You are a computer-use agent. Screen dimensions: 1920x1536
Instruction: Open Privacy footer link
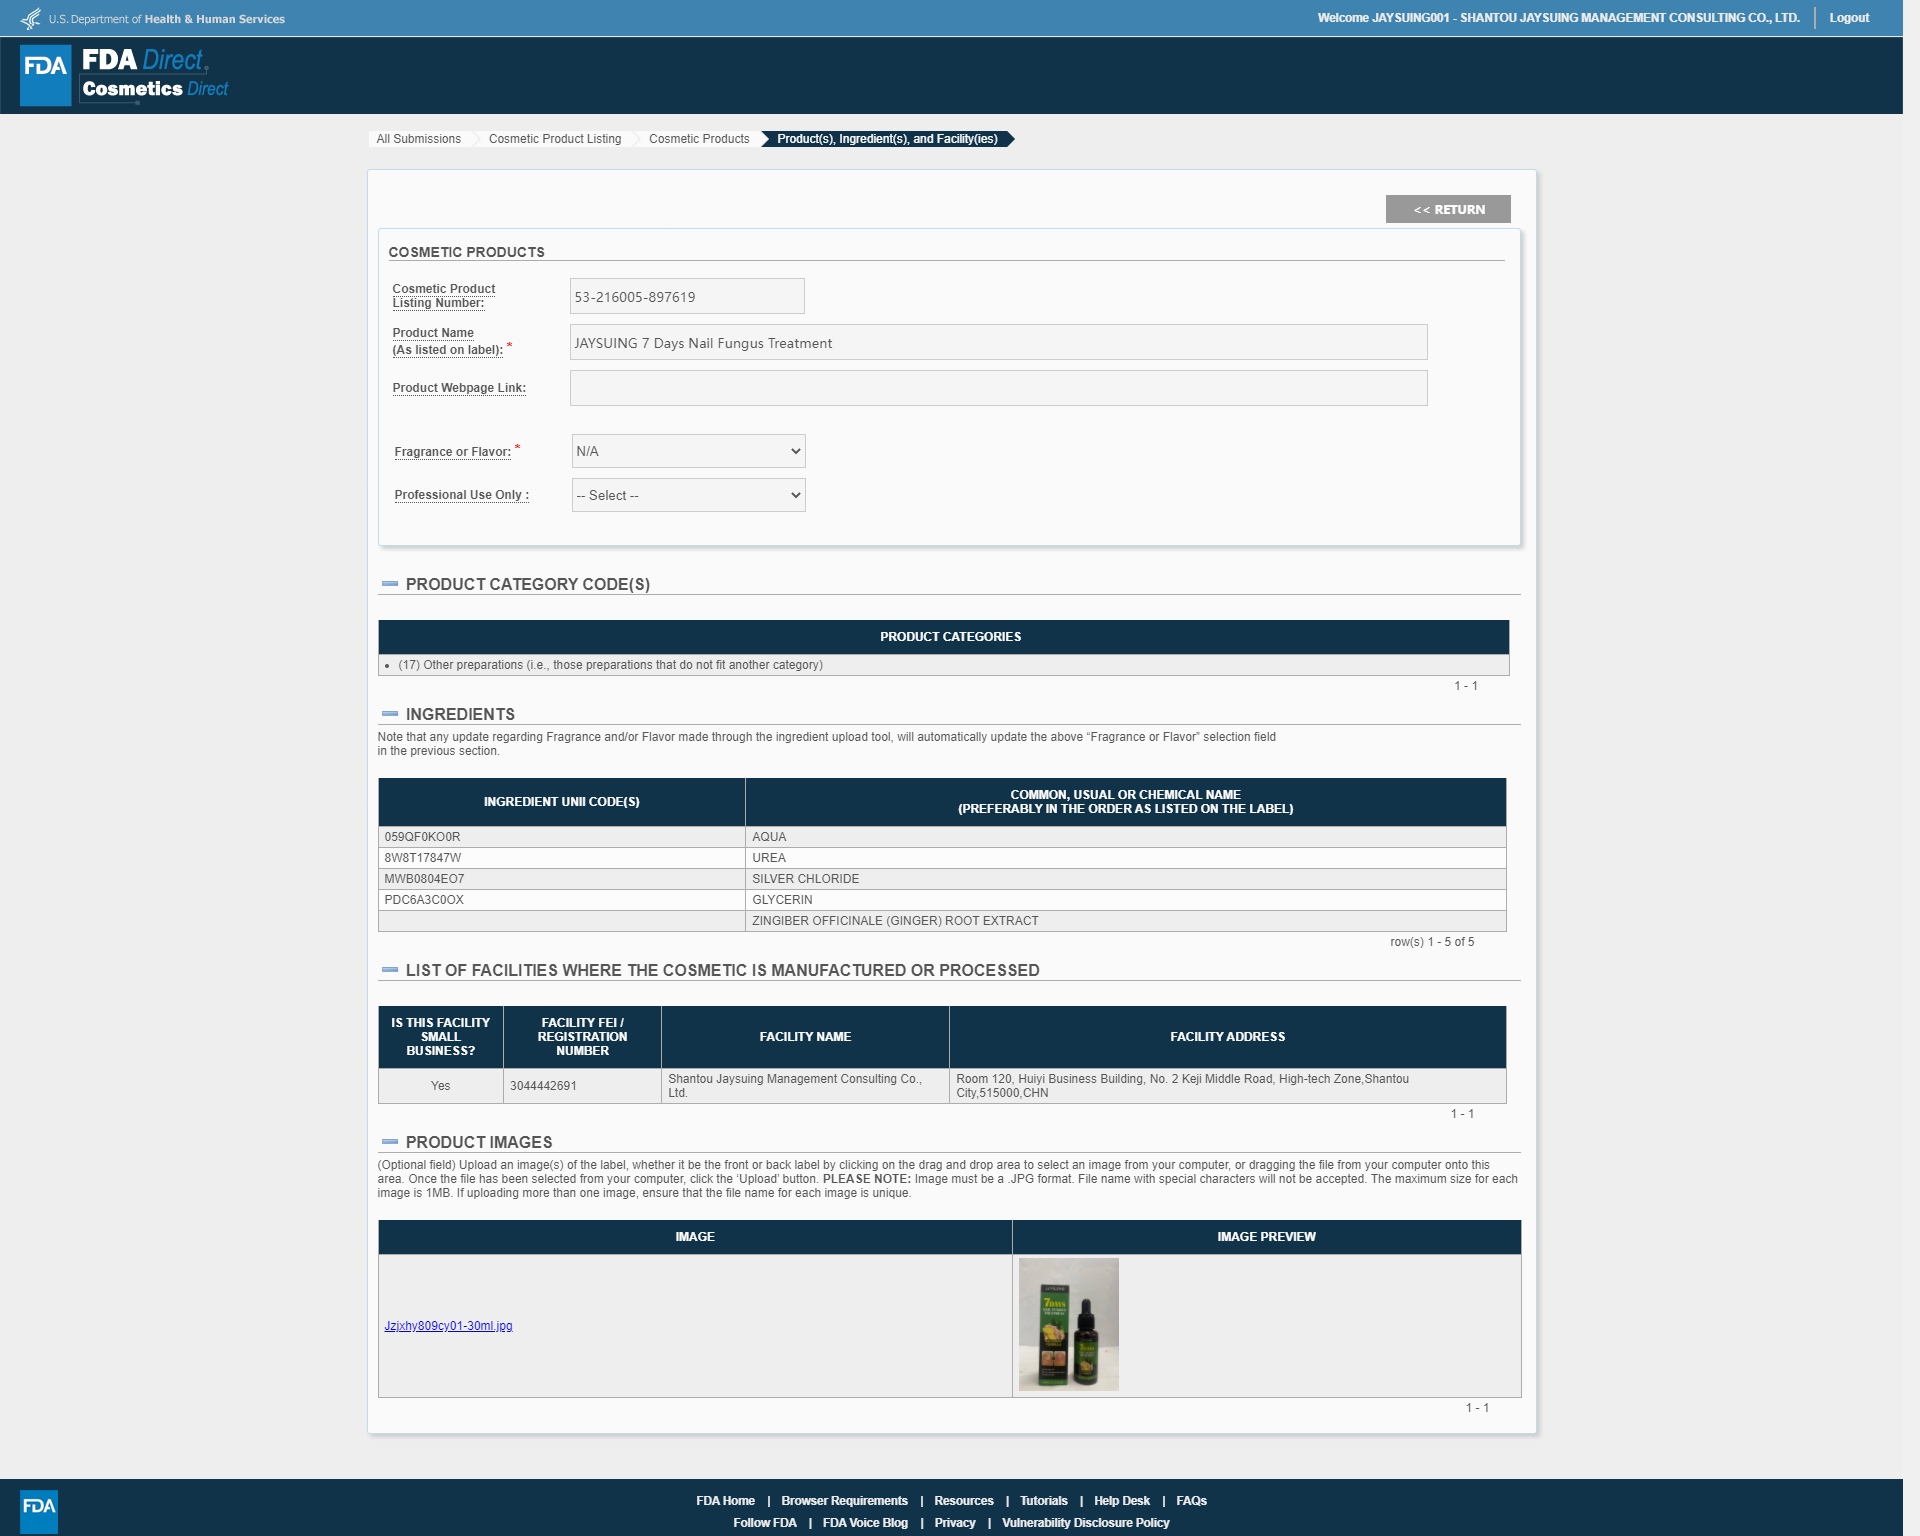tap(954, 1523)
